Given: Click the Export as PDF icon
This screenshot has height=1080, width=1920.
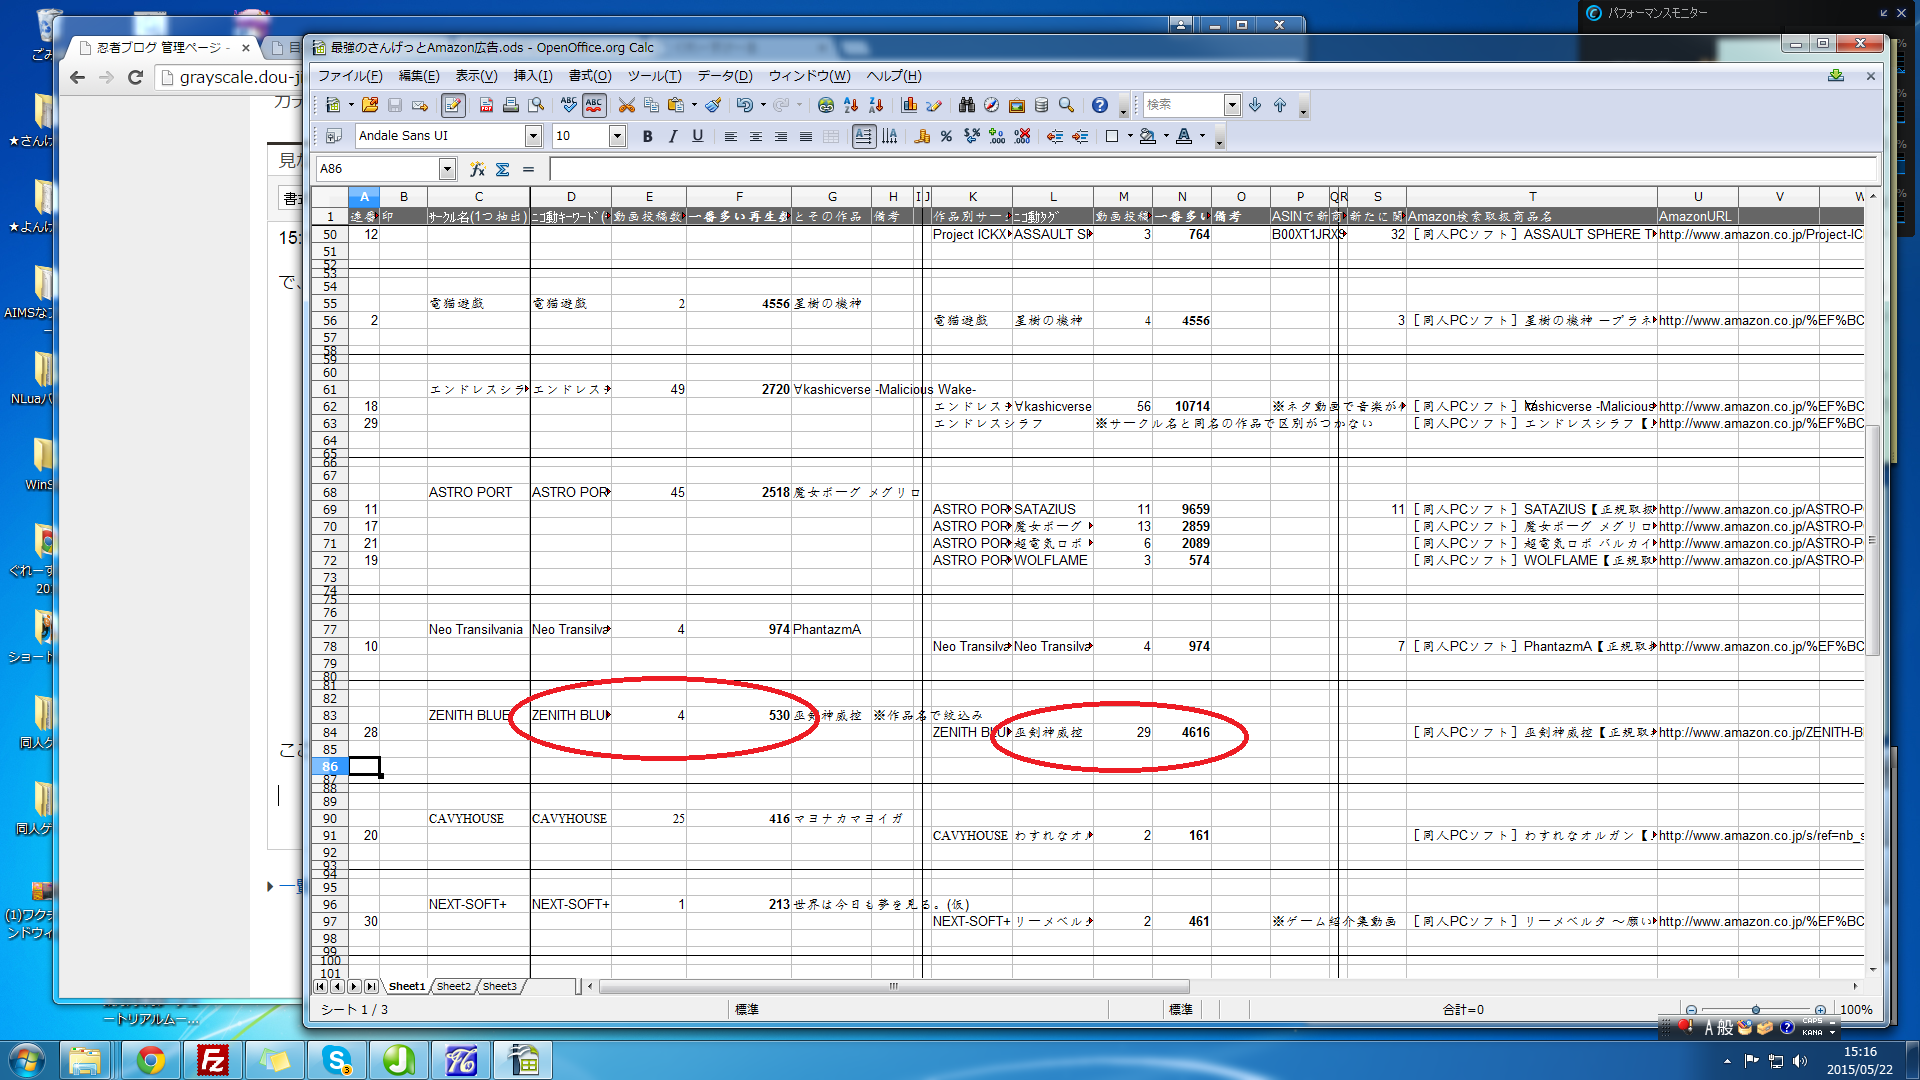Looking at the screenshot, I should tap(486, 105).
